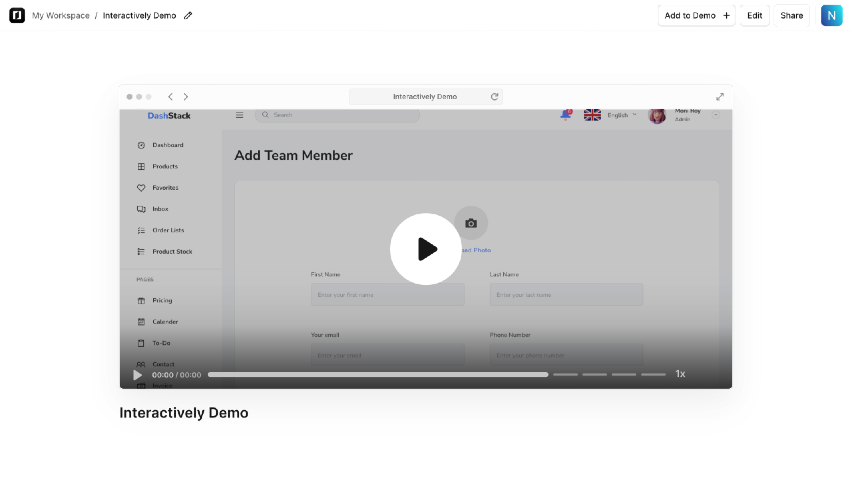This screenshot has width=852, height=500.
Task: Click the DashStack logo text
Action: [x=169, y=116]
